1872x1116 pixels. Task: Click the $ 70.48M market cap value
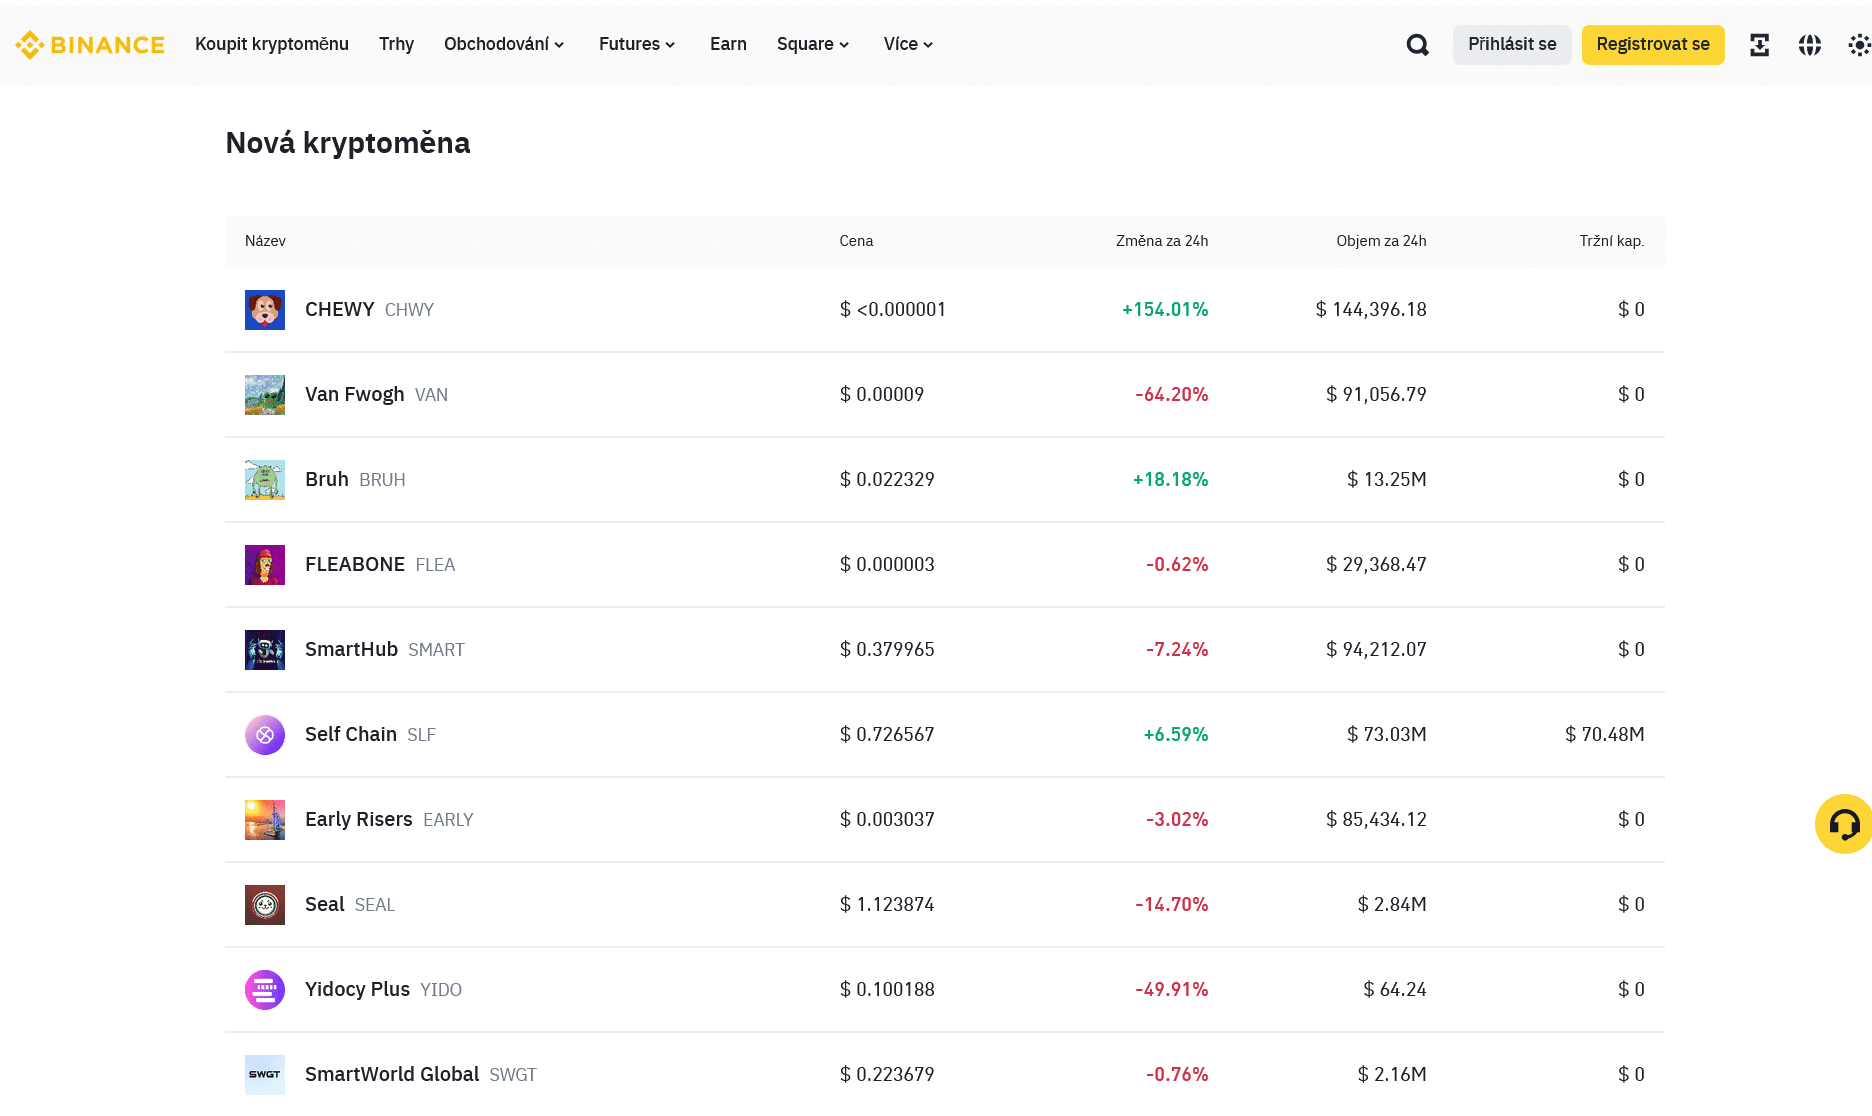point(1605,735)
